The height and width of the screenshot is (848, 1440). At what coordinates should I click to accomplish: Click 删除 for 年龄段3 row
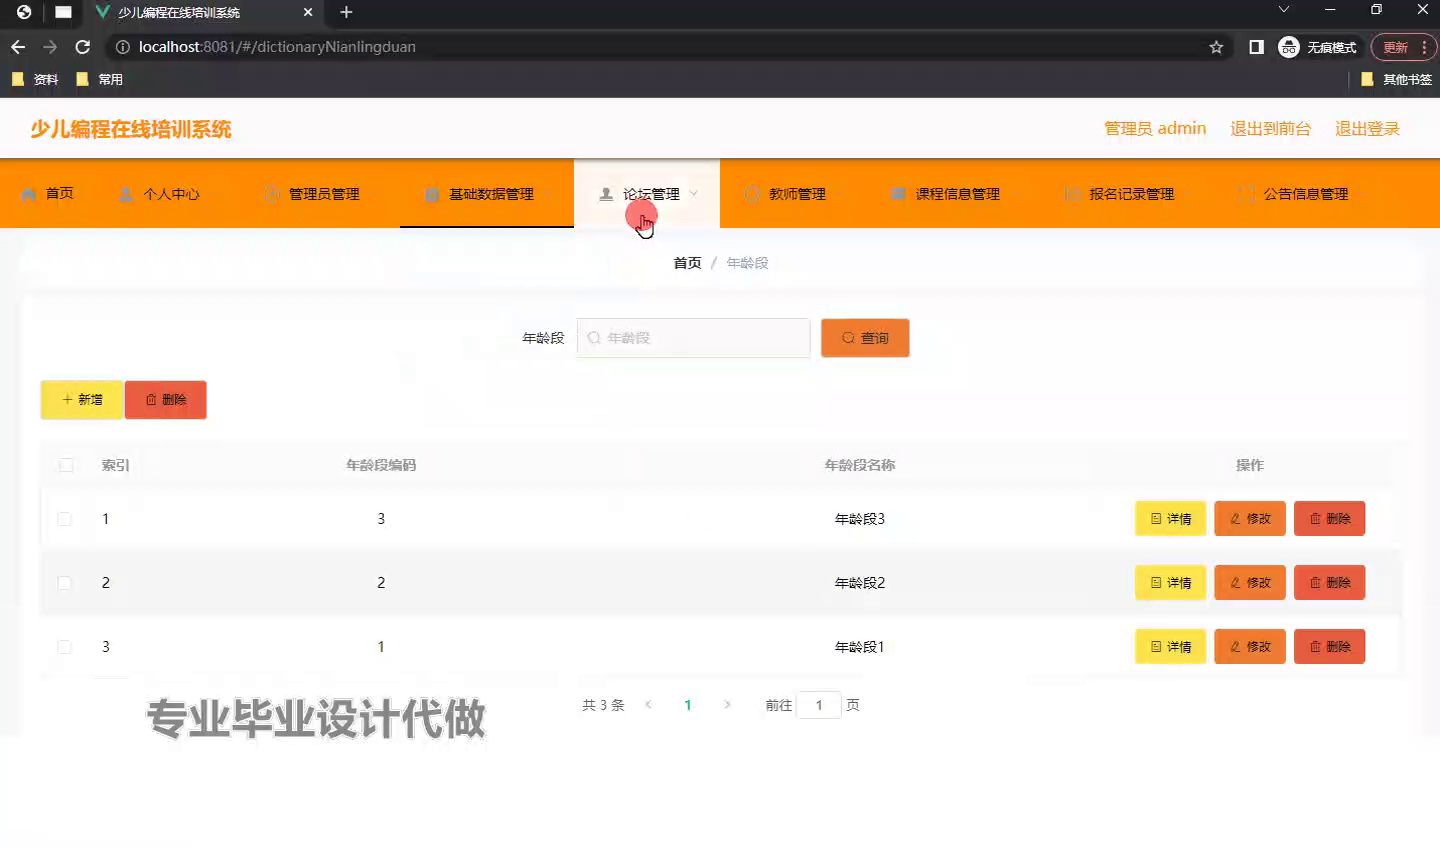[x=1330, y=519]
